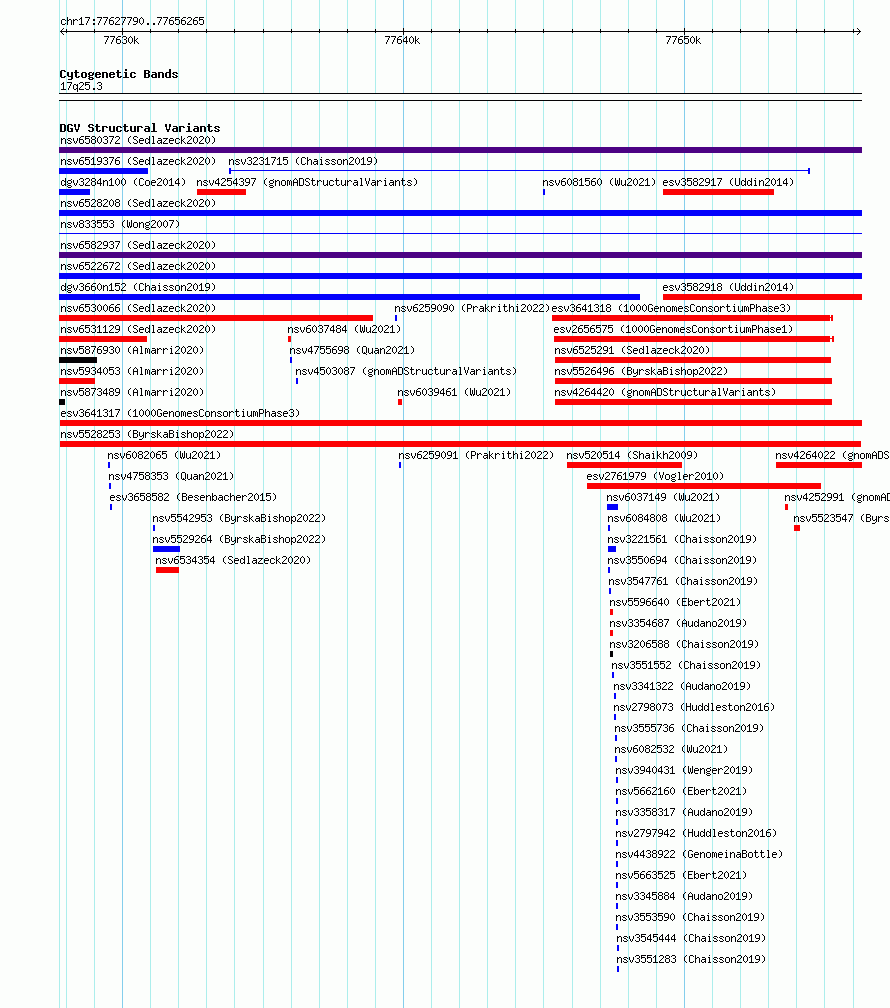Click the 77640k ruler position label
This screenshot has height=1008, width=890.
403,40
